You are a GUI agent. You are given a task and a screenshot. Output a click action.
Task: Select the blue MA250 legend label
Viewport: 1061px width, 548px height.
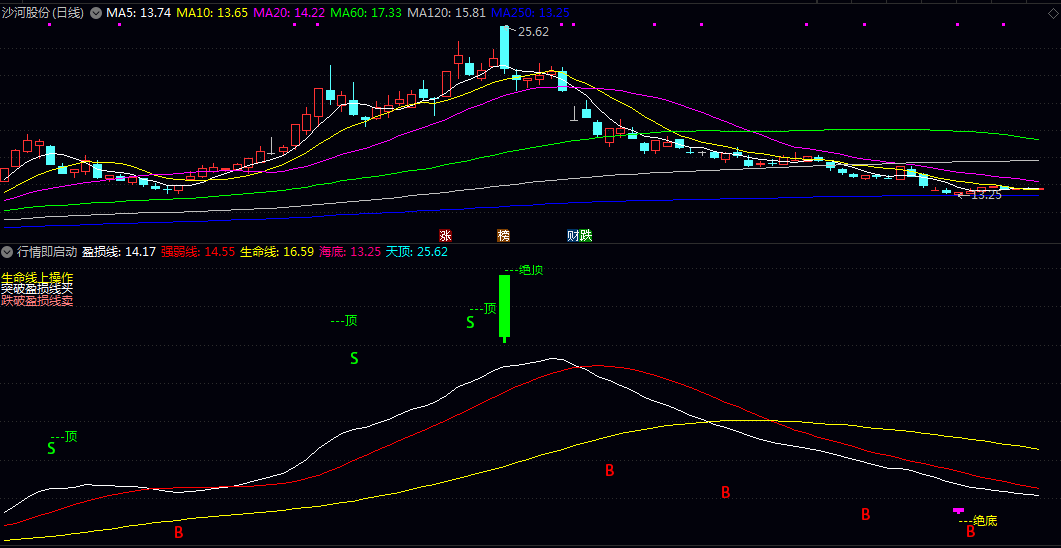(x=530, y=13)
